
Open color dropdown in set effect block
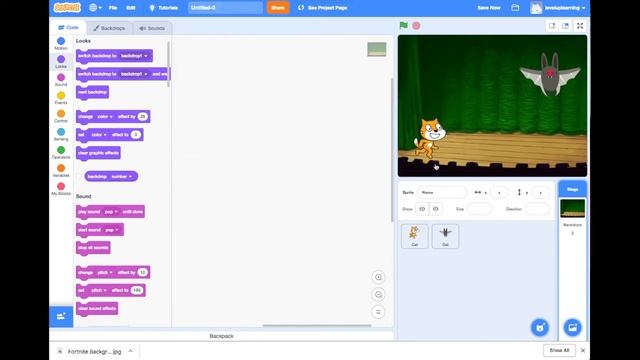(99, 135)
